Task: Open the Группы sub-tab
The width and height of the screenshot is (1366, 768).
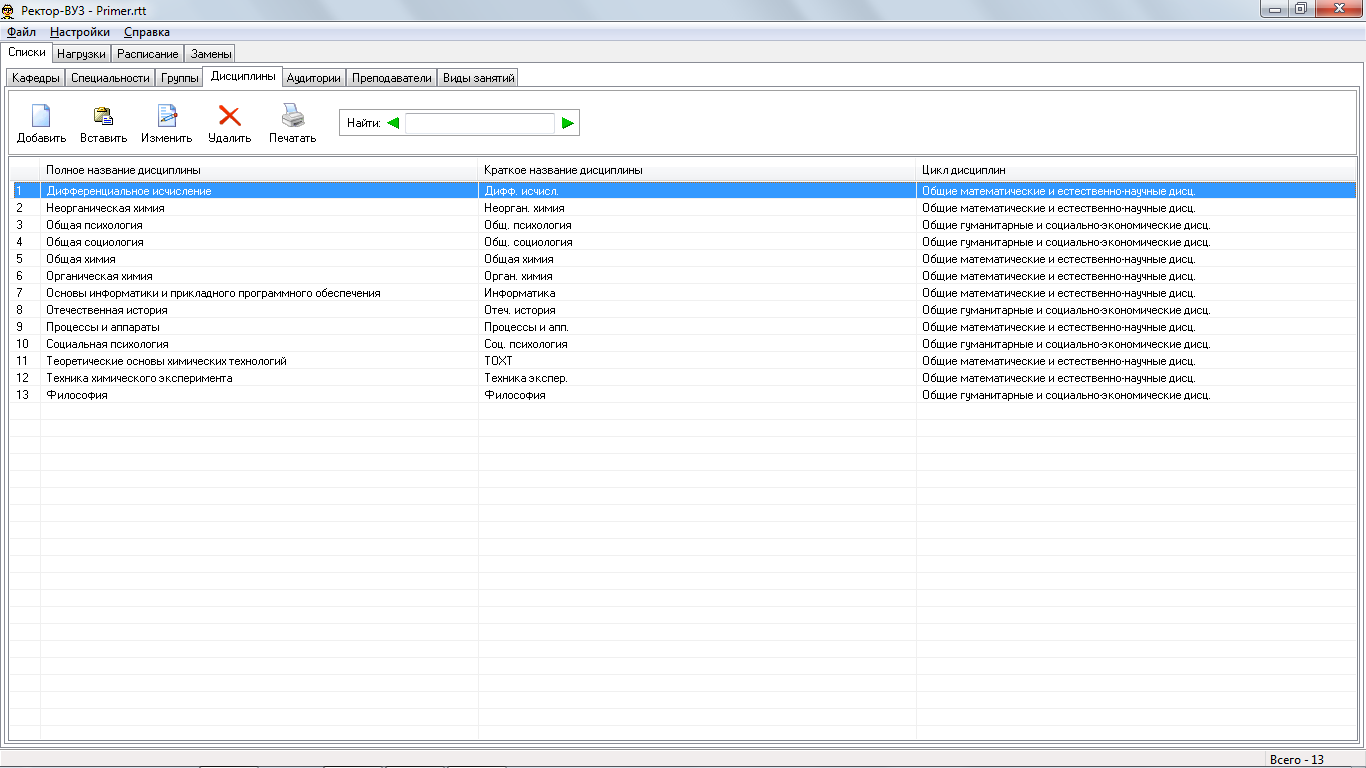Action: [x=180, y=78]
